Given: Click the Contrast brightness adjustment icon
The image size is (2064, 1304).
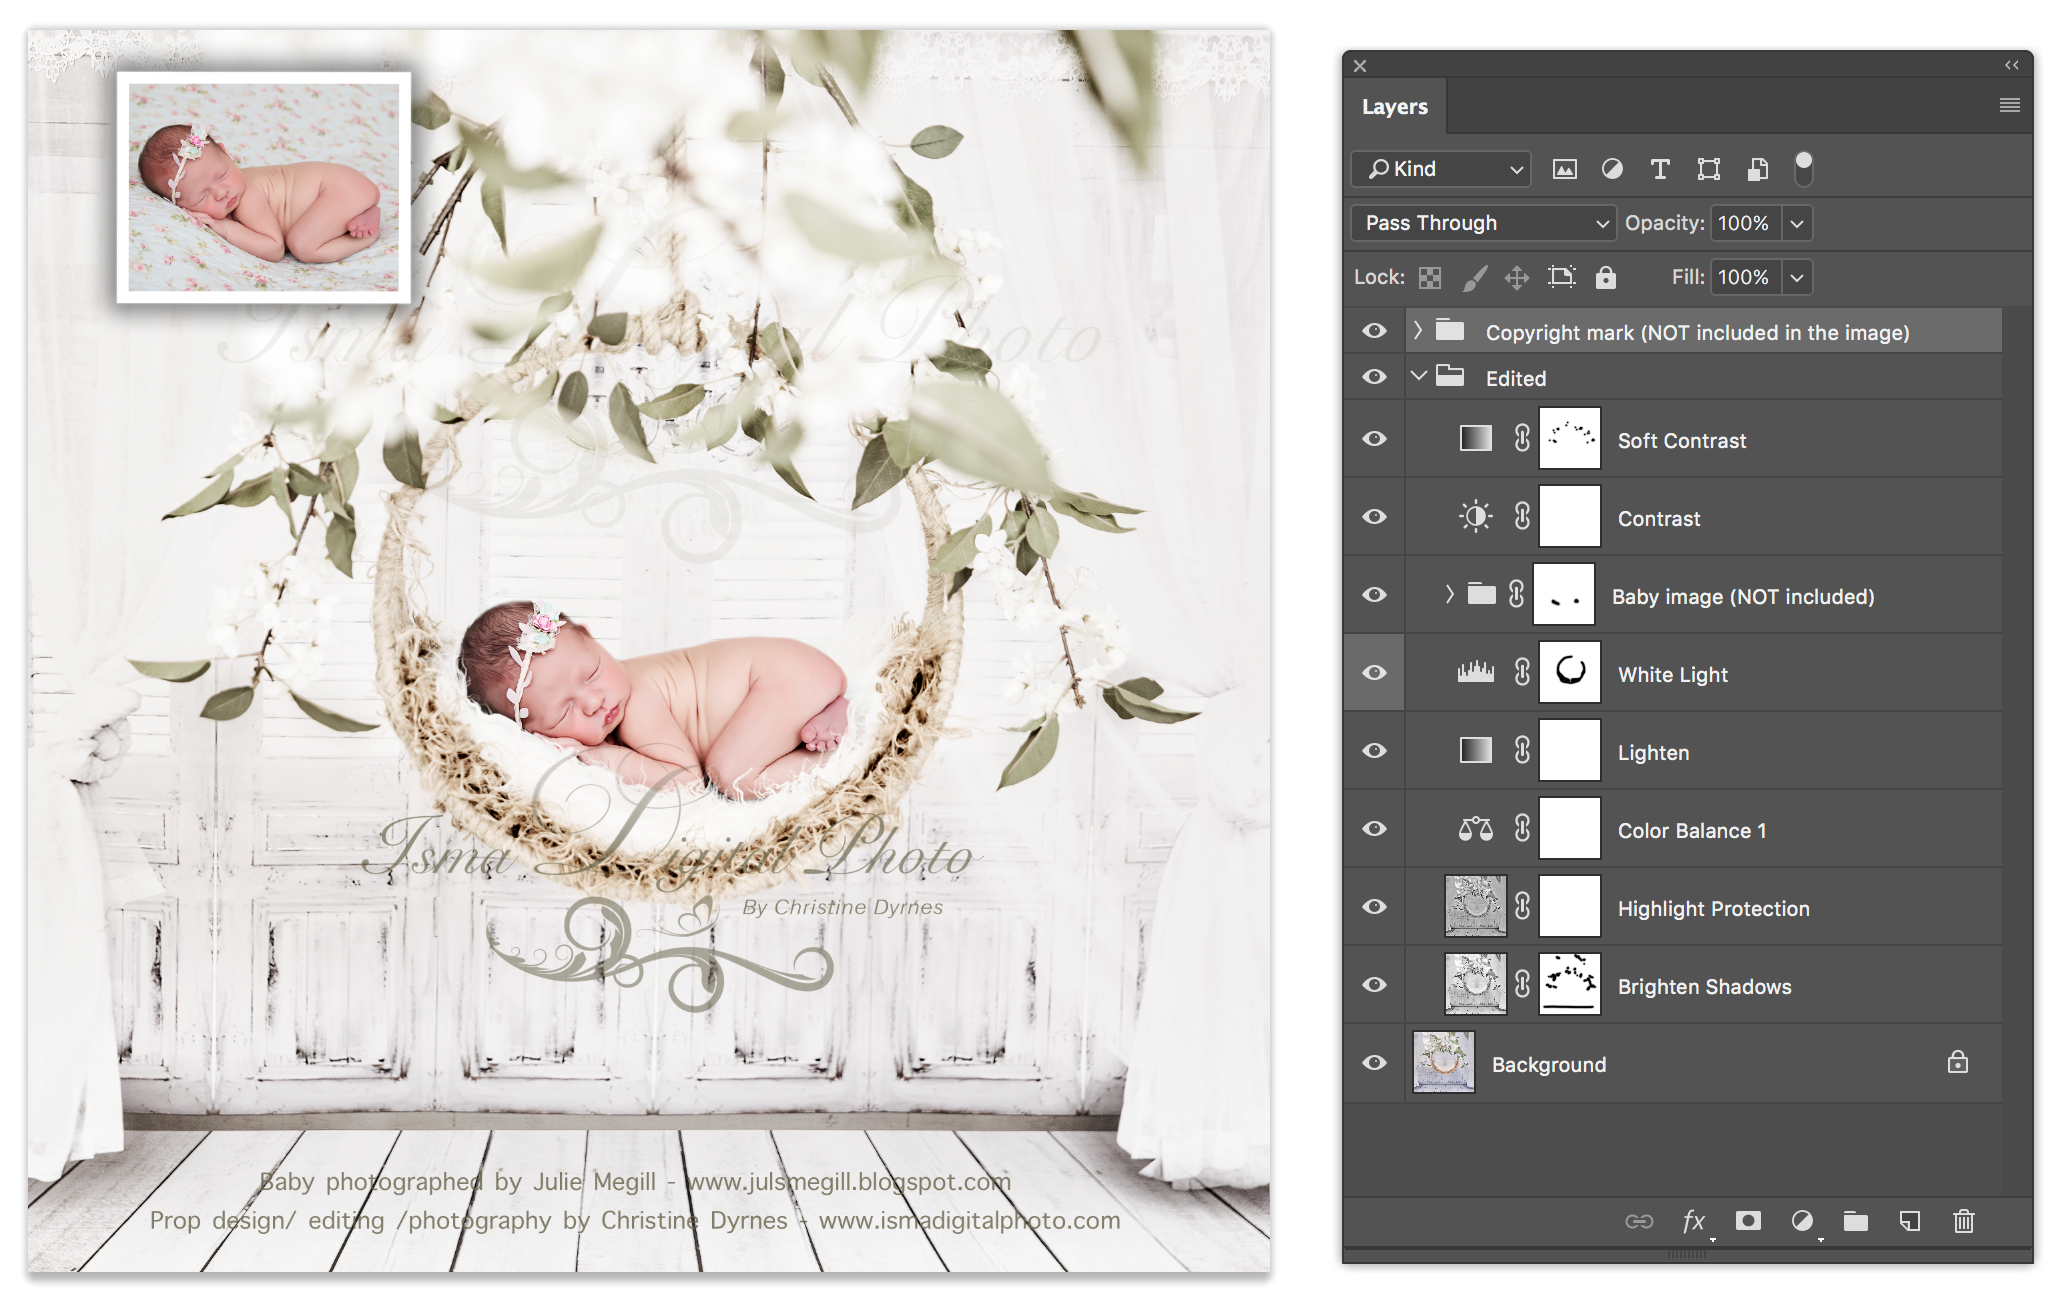Looking at the screenshot, I should pos(1475,516).
